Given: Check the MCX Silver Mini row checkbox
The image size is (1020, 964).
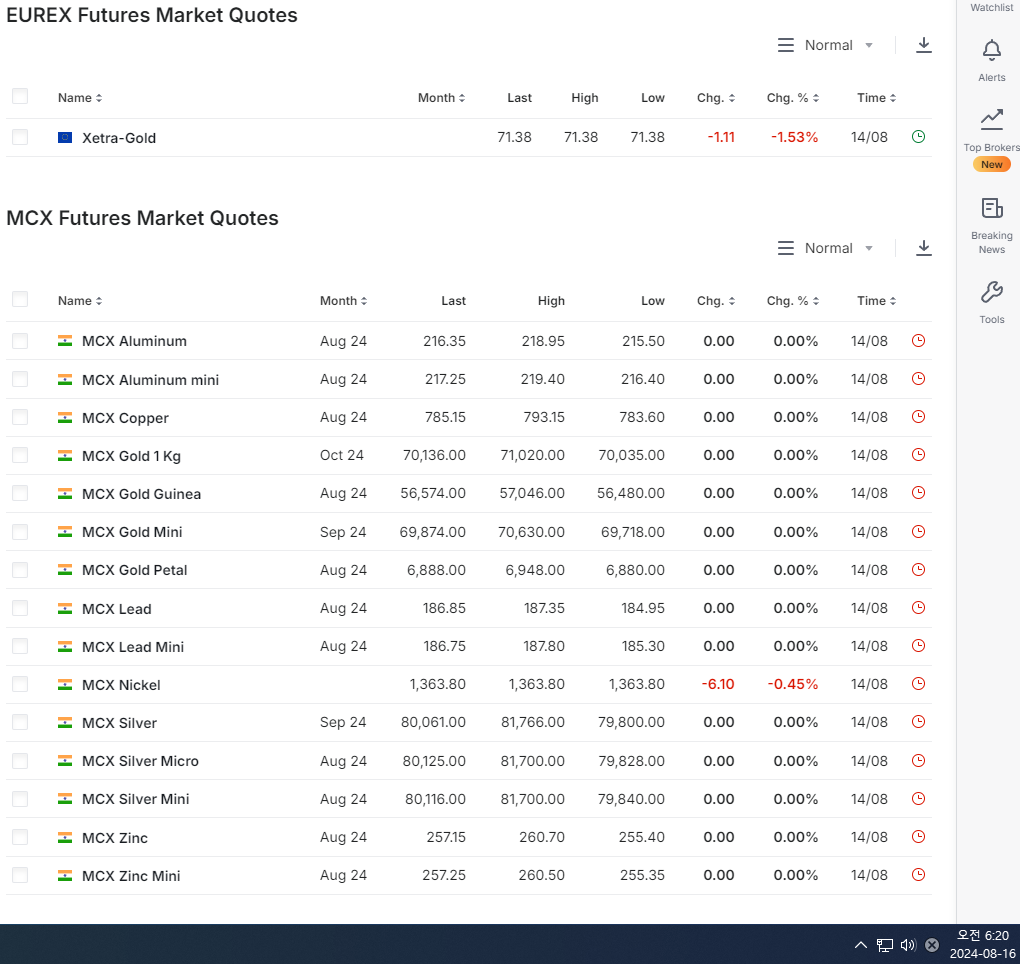Looking at the screenshot, I should 20,799.
